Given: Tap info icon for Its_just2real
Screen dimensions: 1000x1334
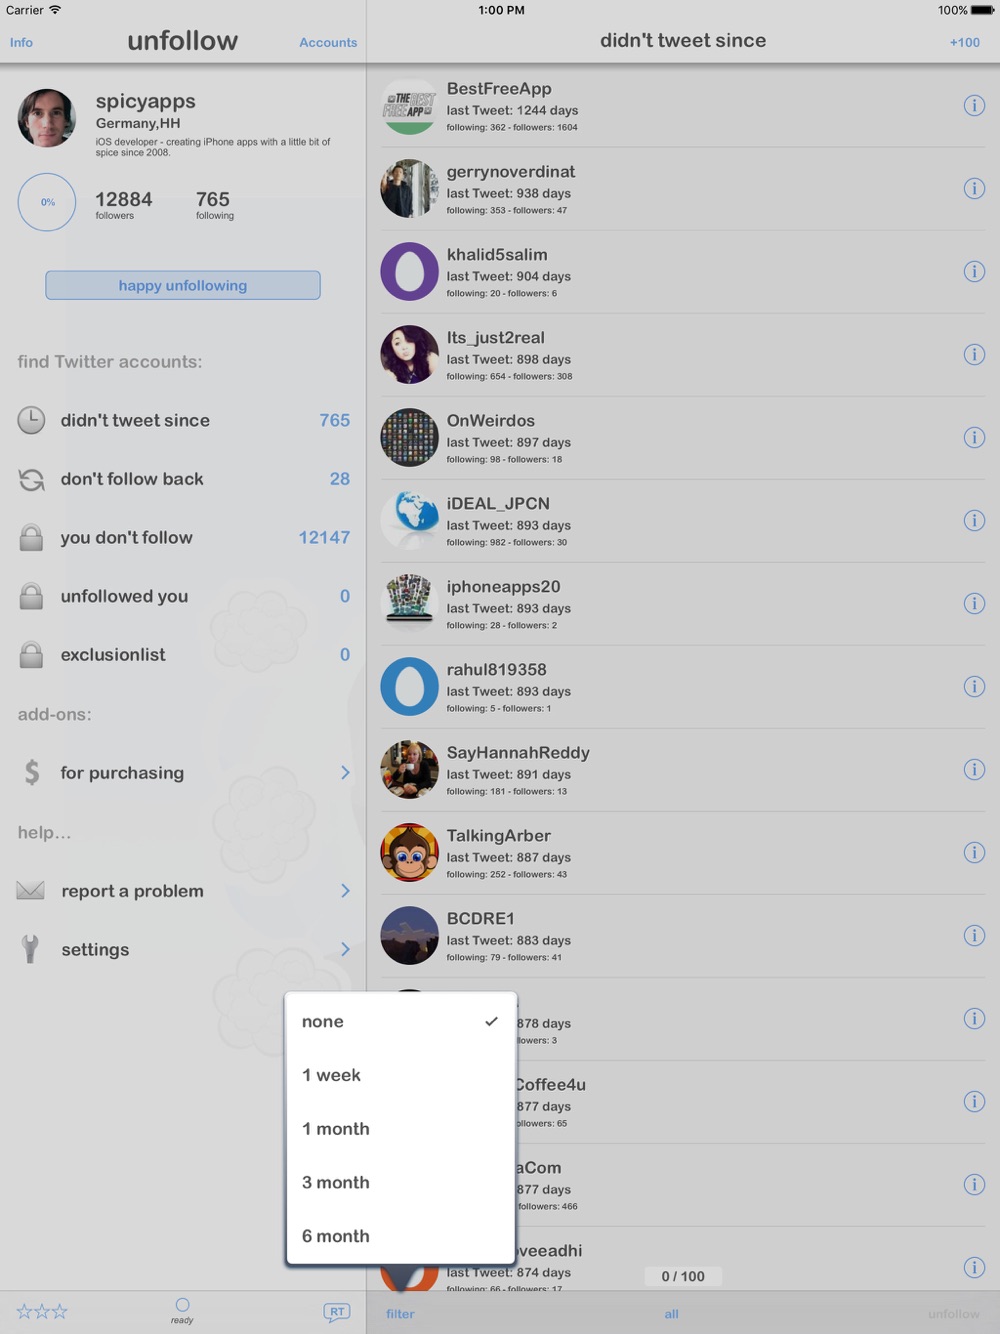Looking at the screenshot, I should pos(974,355).
